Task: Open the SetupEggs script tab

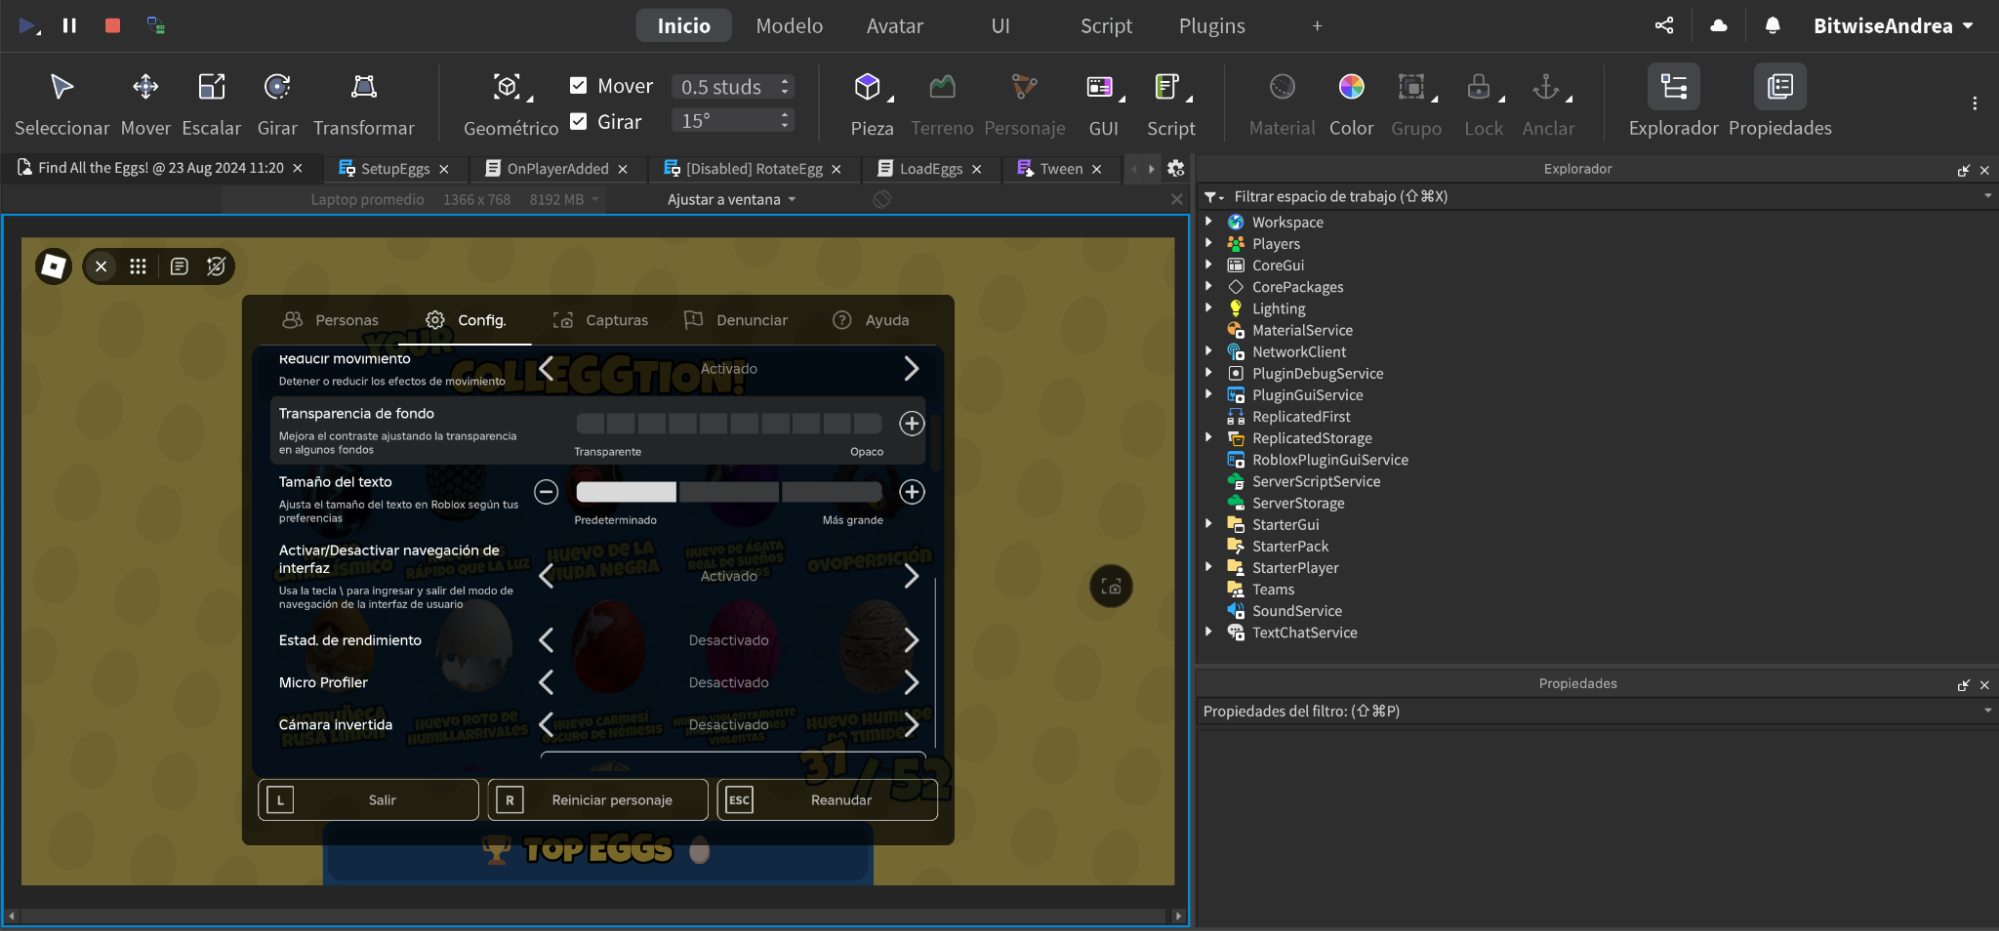Action: [x=392, y=168]
